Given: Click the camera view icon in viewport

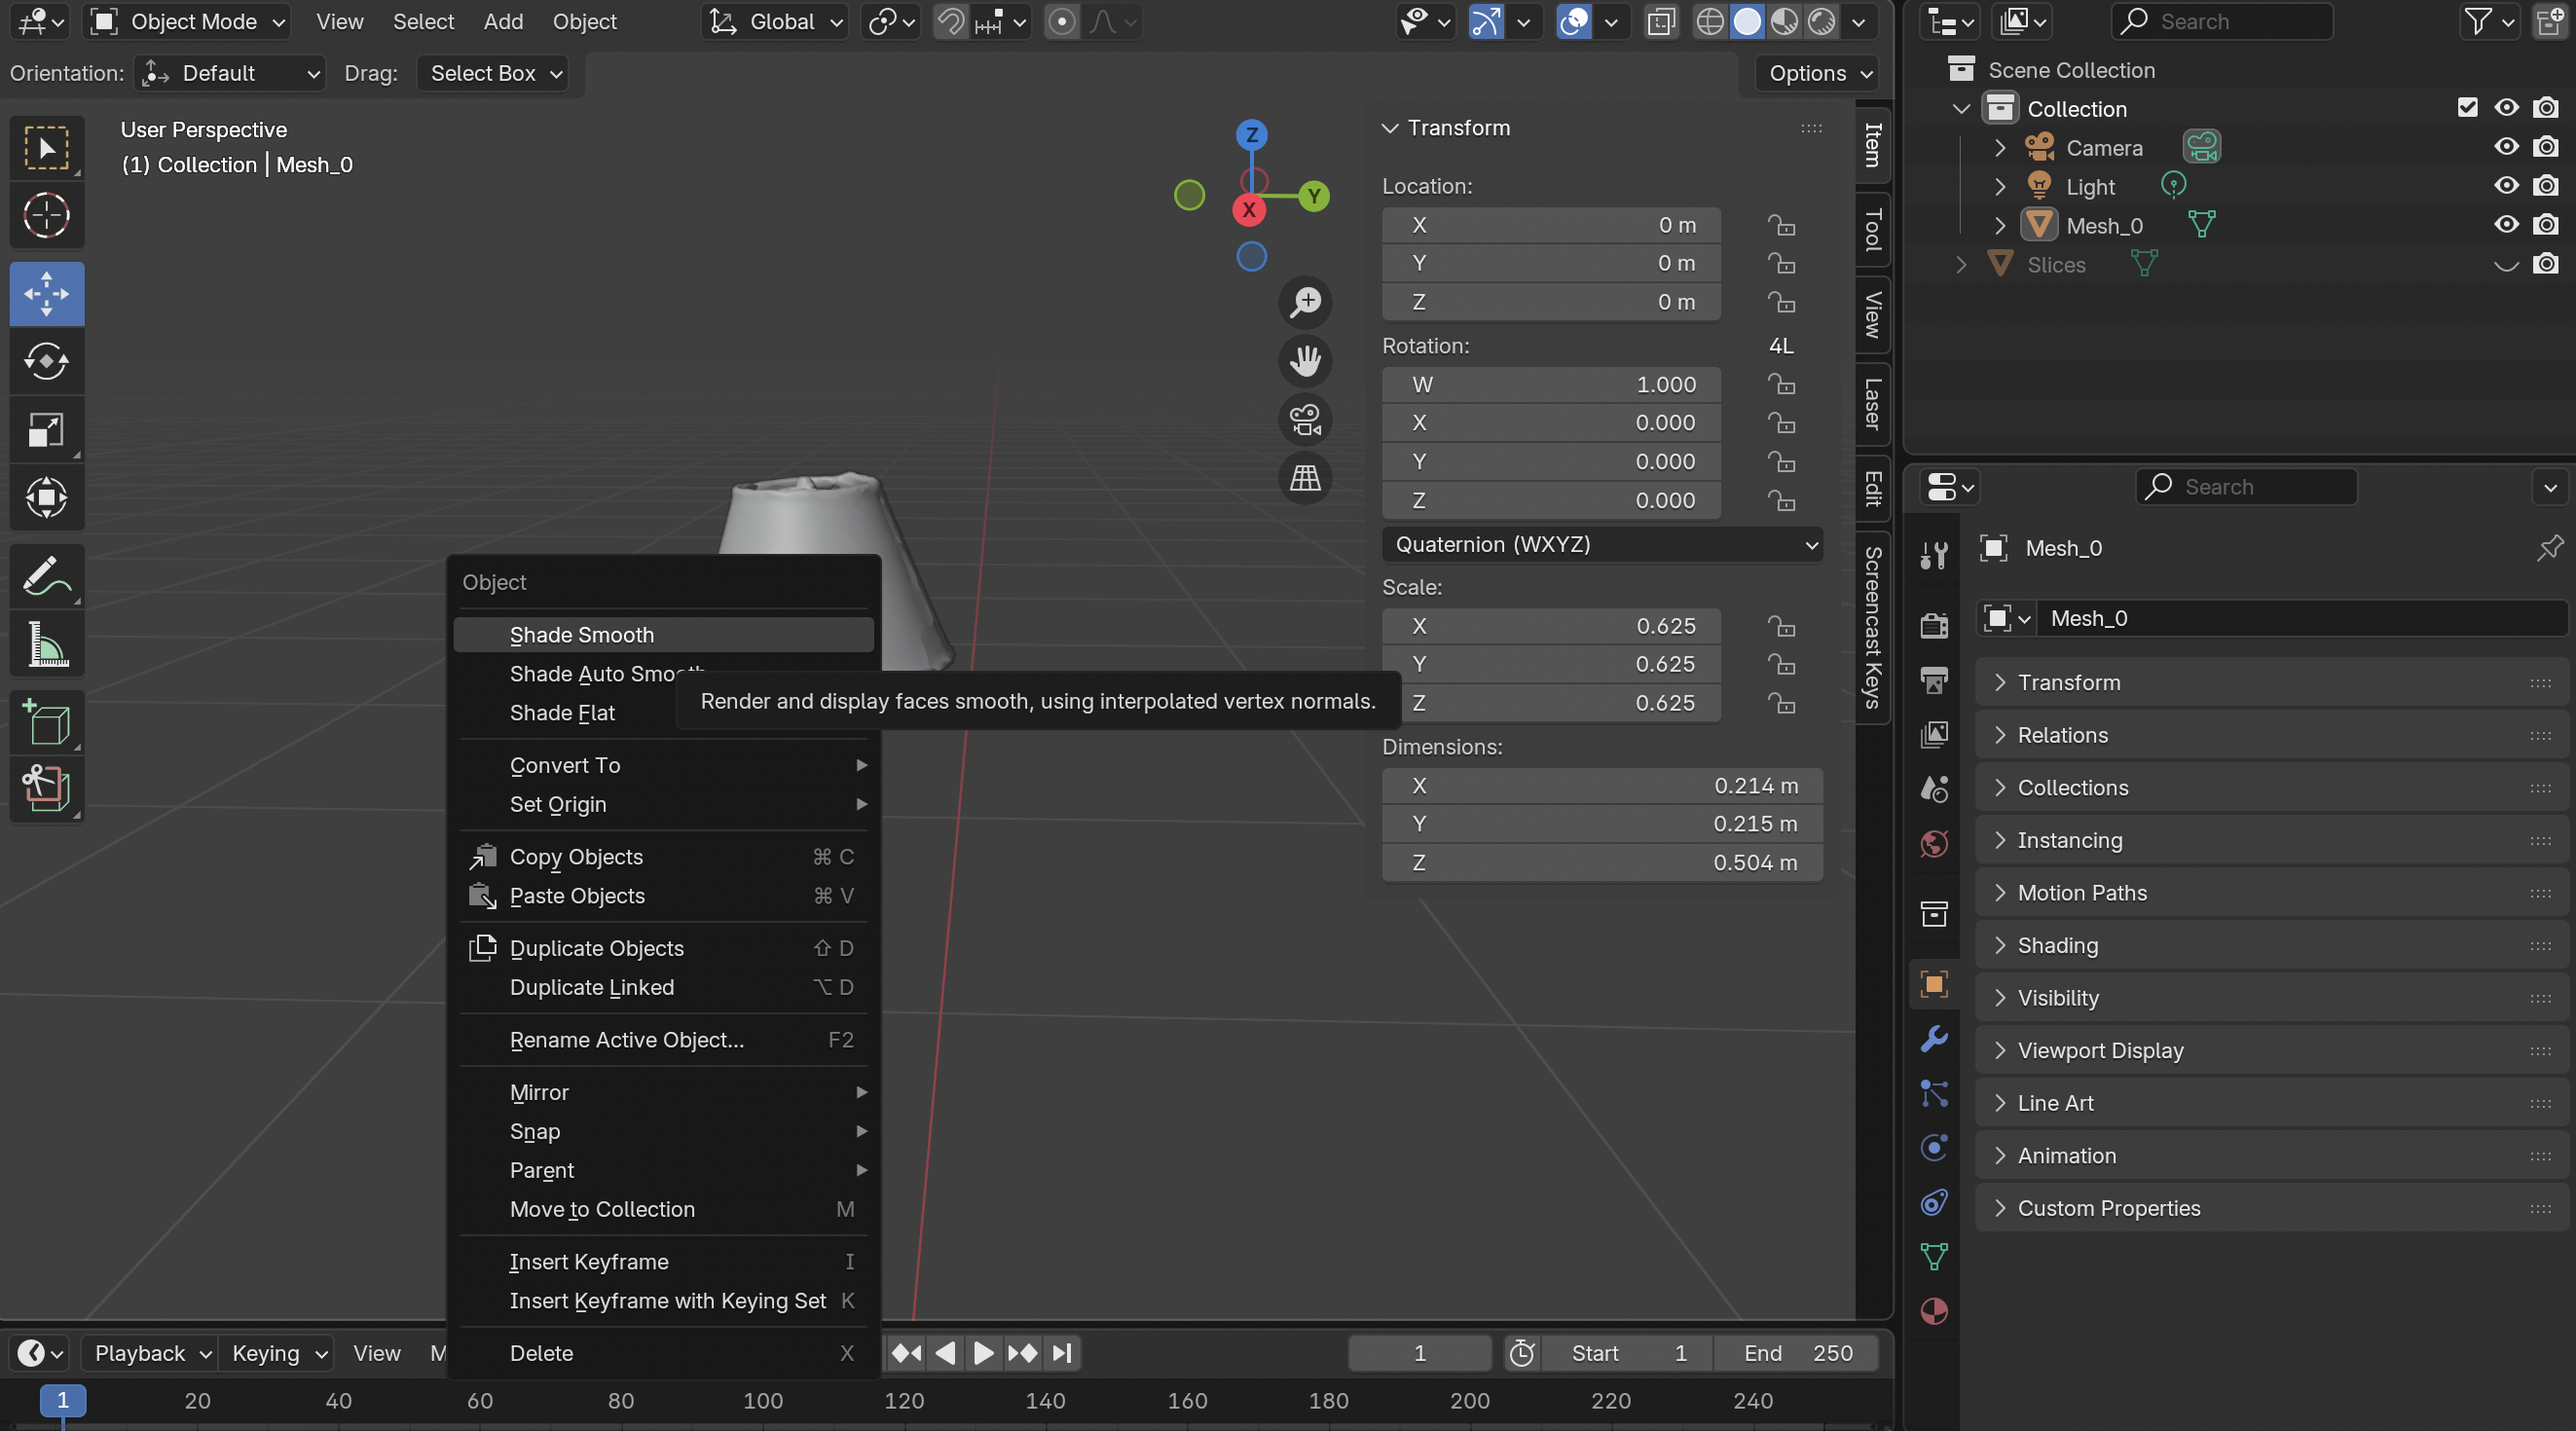Looking at the screenshot, I should click(1305, 419).
